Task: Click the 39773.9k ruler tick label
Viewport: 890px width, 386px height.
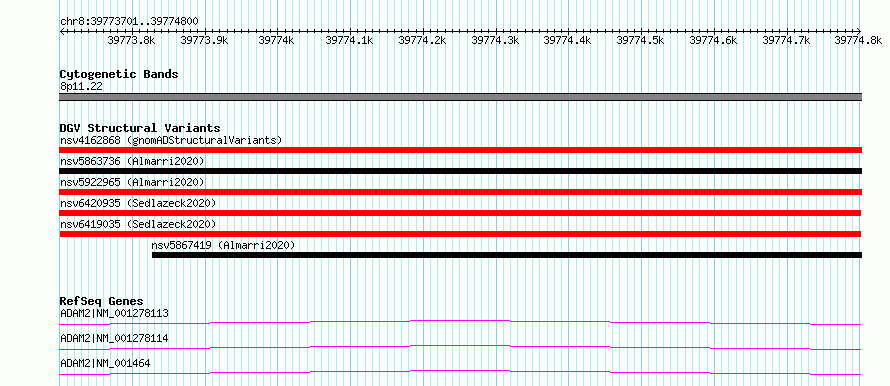Action: [204, 40]
